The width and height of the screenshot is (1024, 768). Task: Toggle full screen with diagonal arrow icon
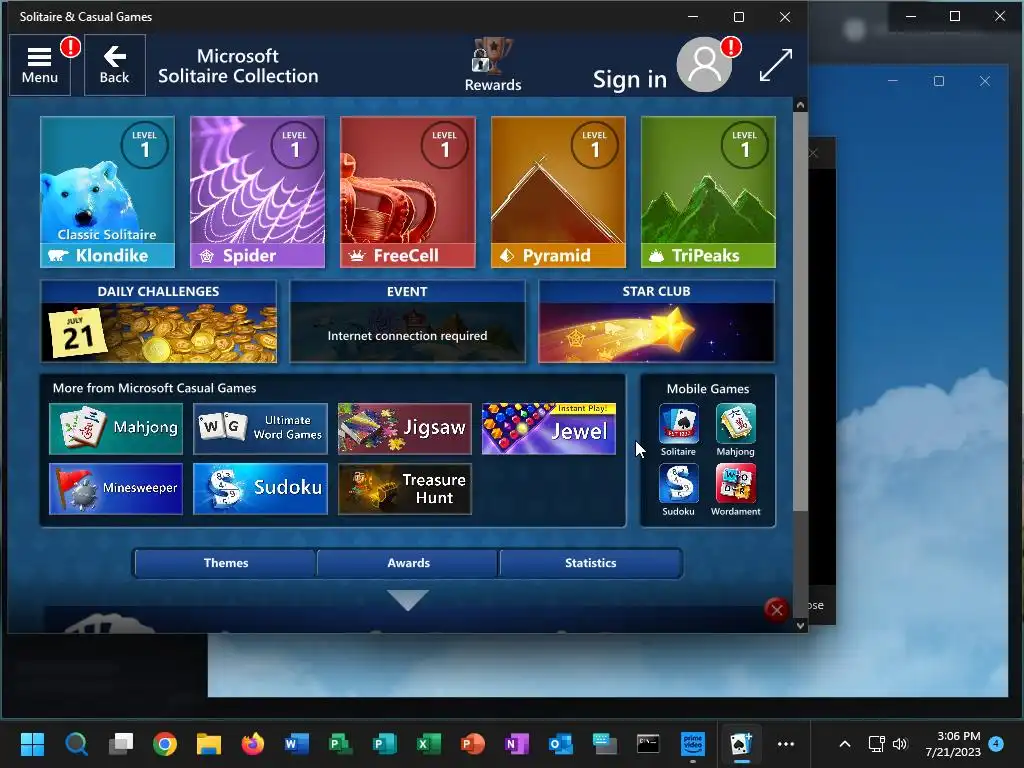click(776, 65)
